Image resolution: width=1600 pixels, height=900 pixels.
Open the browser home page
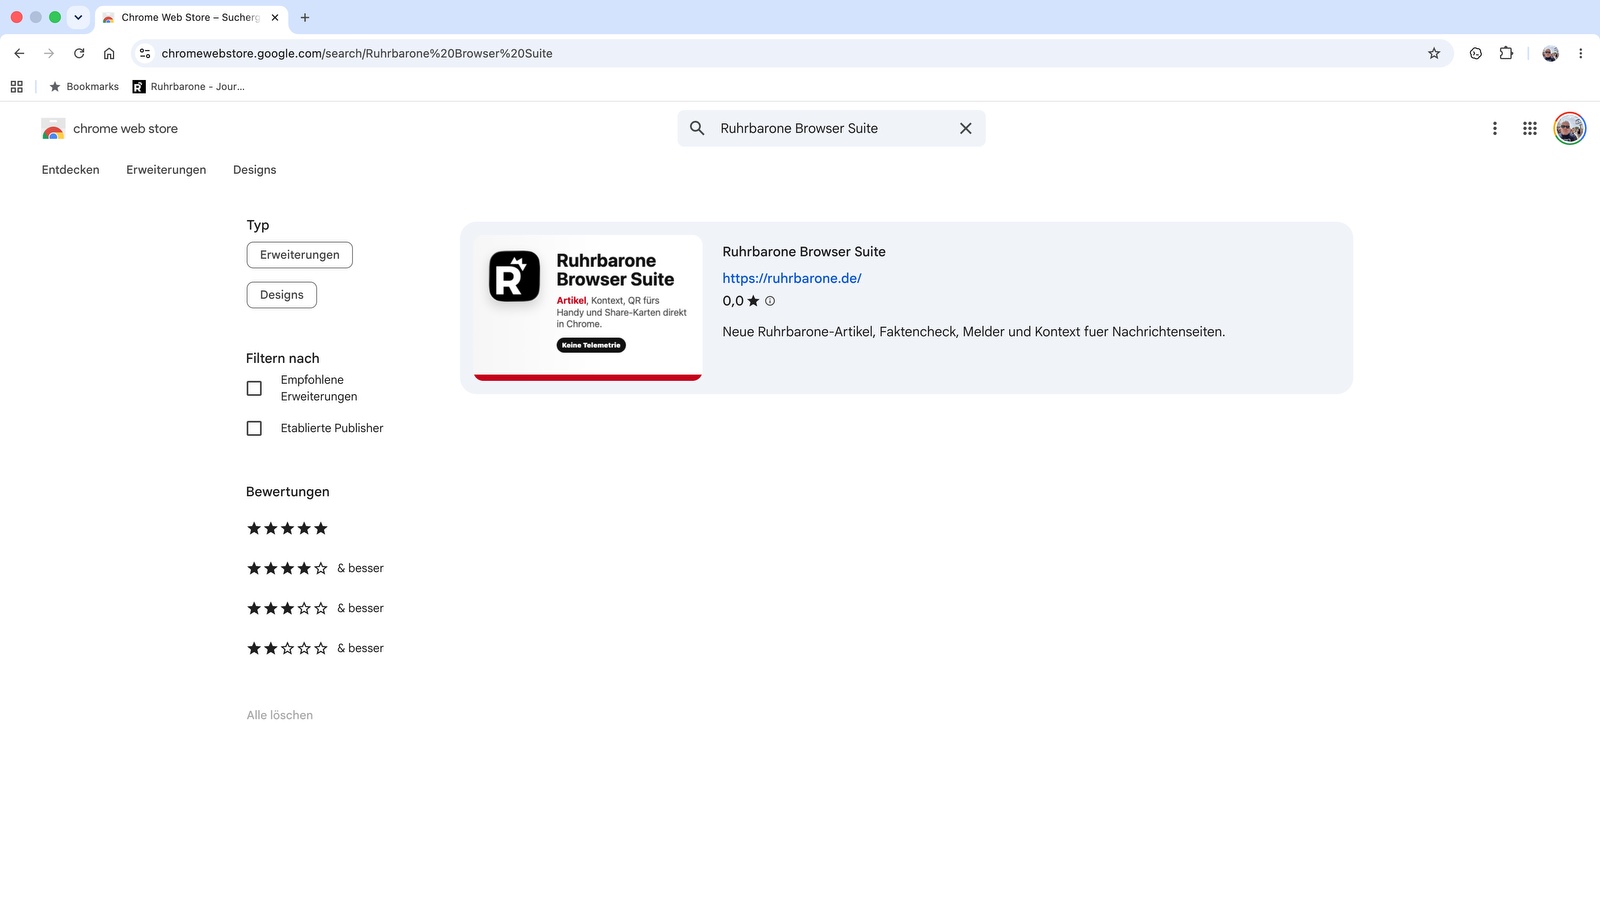pyautogui.click(x=109, y=53)
